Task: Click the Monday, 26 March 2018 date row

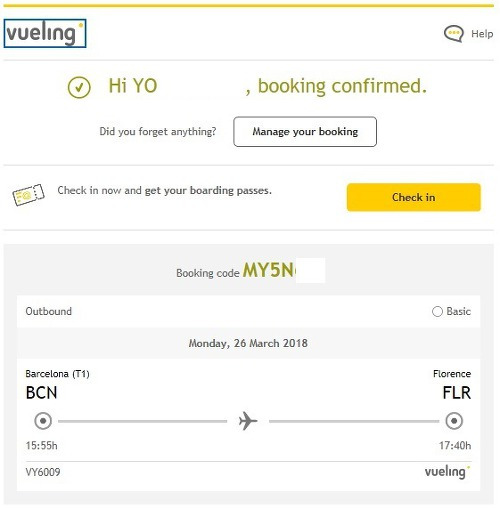Action: point(248,343)
